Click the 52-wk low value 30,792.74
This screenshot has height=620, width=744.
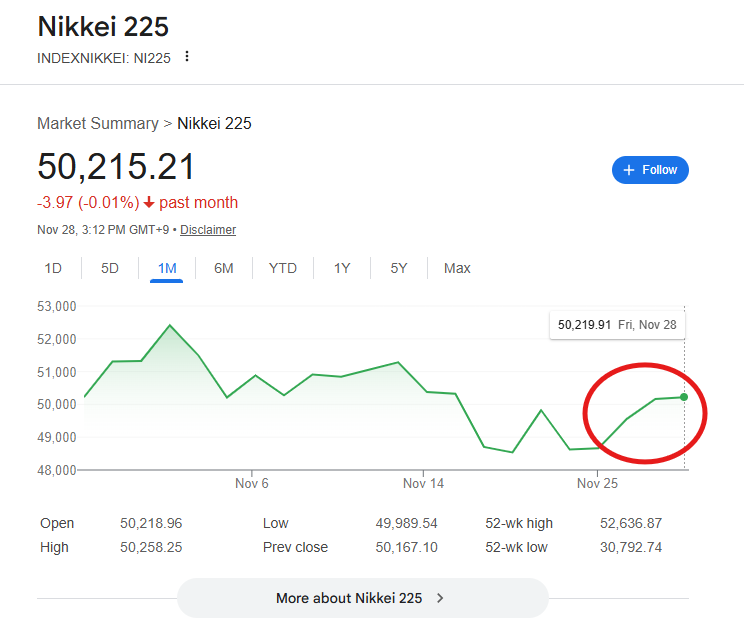pos(631,547)
